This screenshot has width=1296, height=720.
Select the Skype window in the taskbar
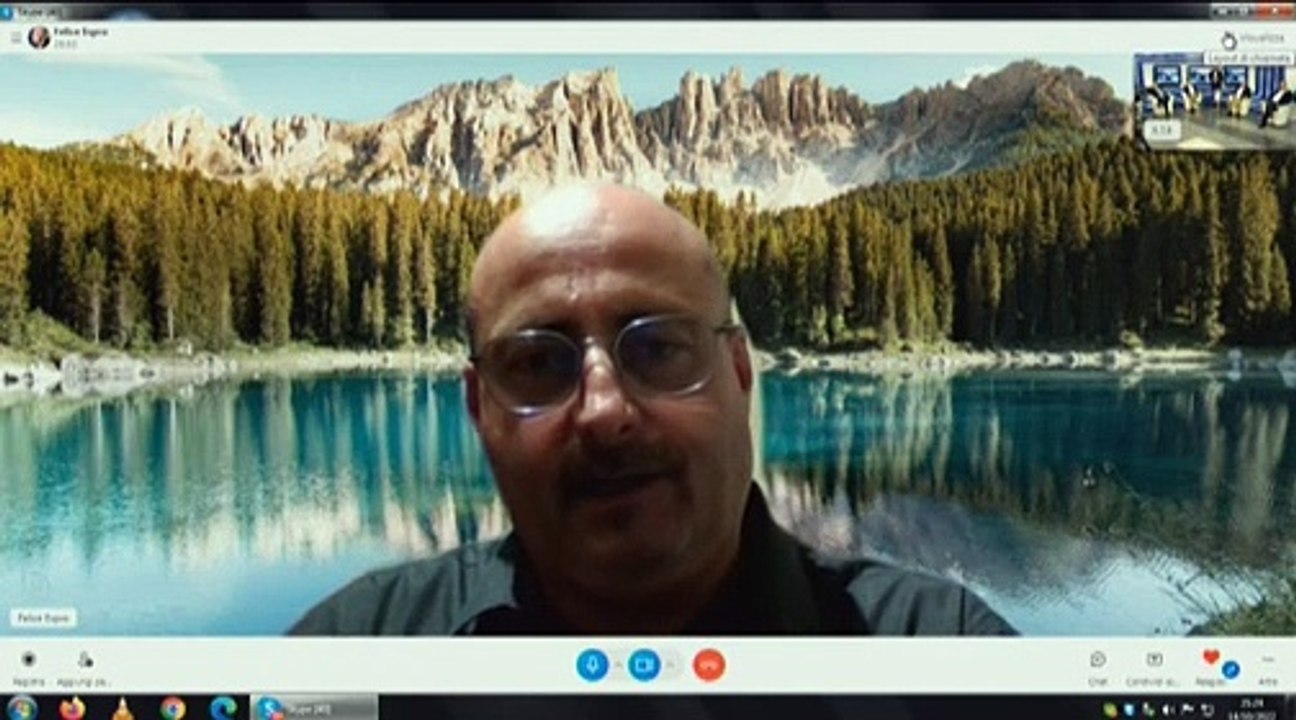[314, 708]
